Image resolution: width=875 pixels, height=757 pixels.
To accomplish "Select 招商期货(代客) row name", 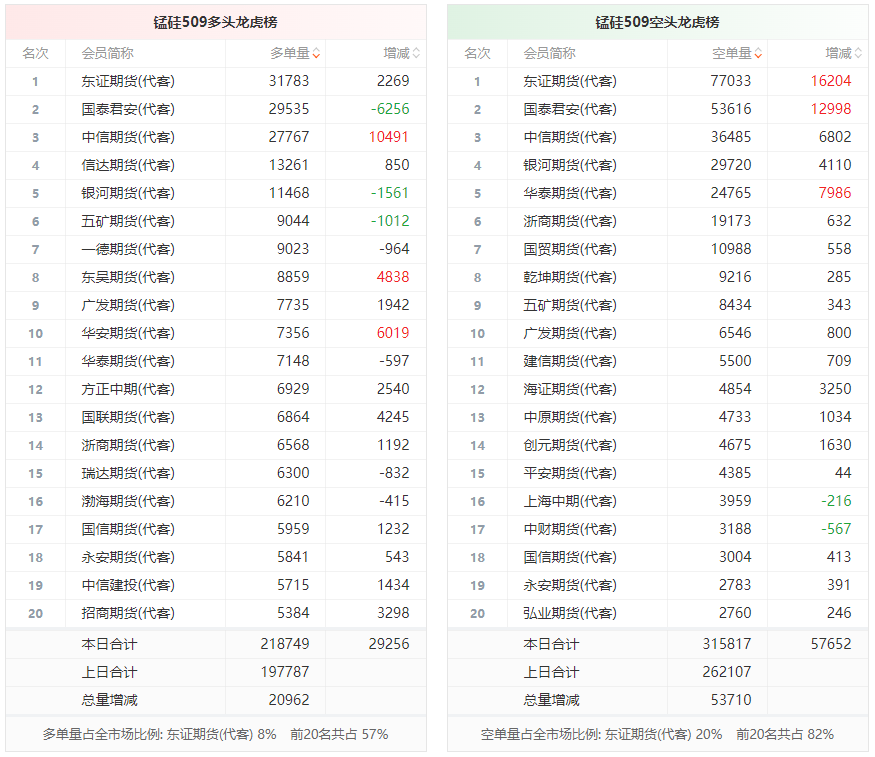I will click(x=128, y=613).
